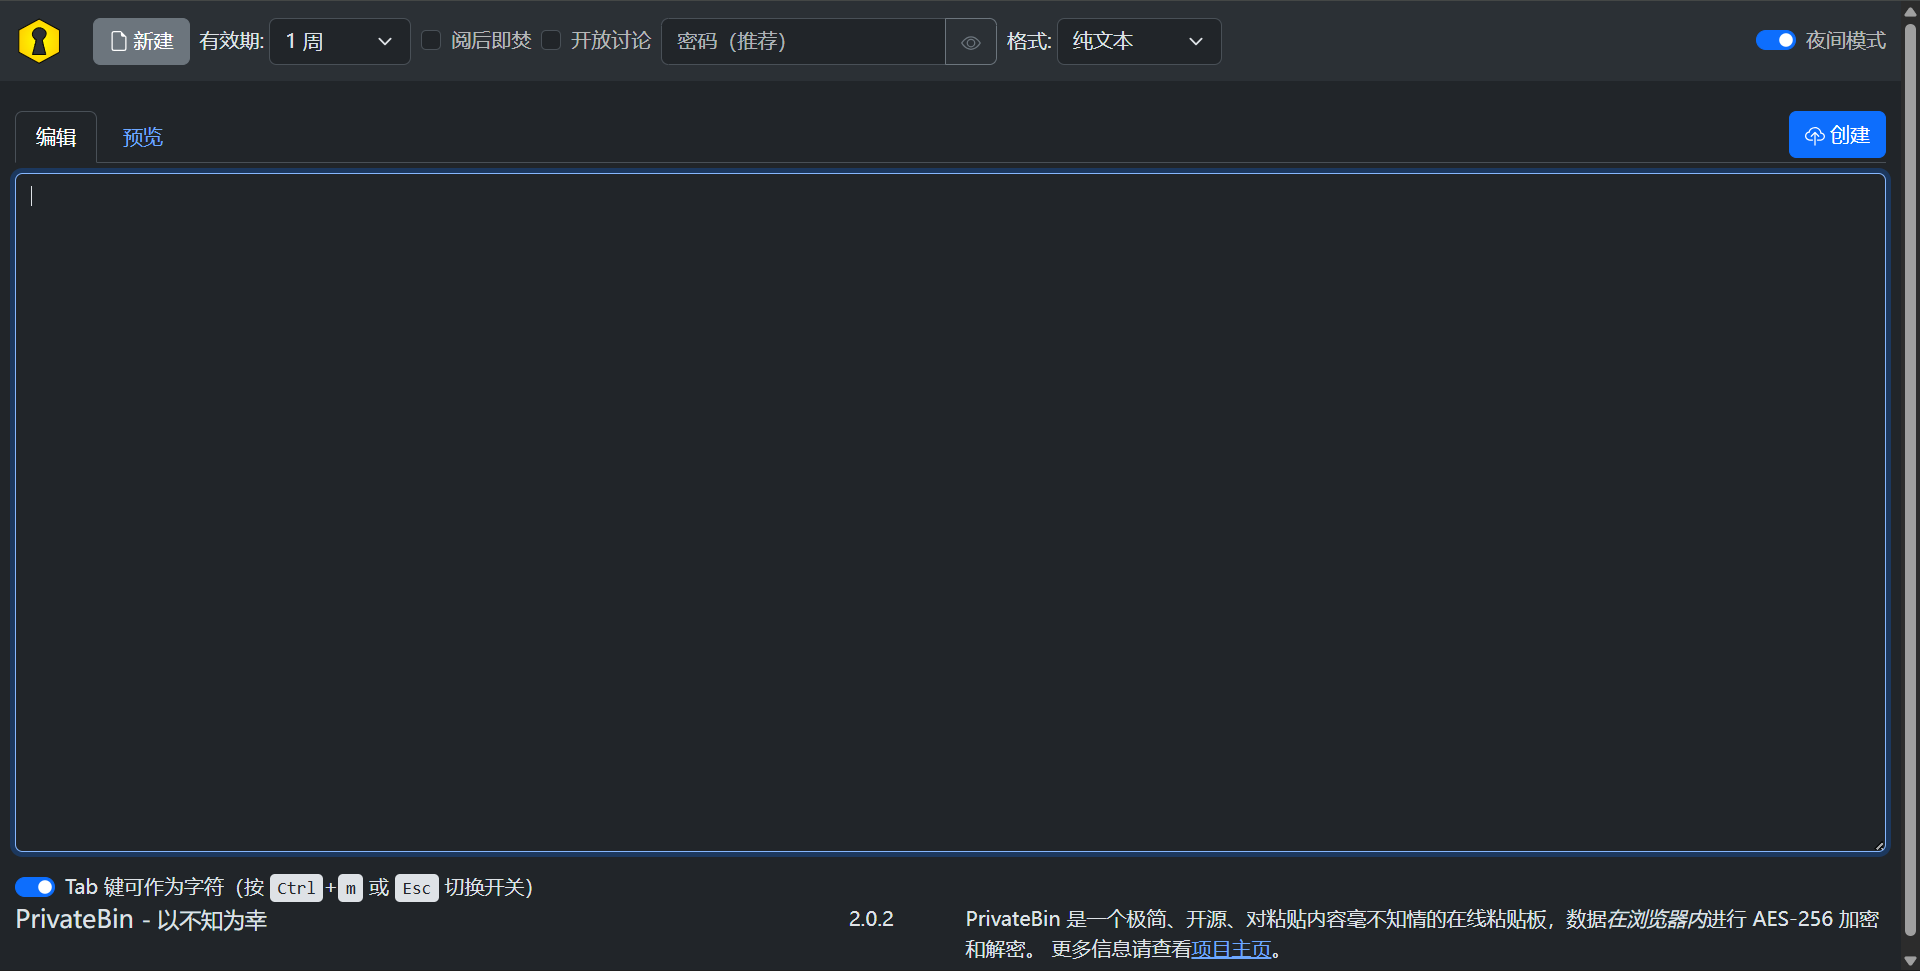Screen dimensions: 1920x971
Task: Enable the 开放讨论 checkbox
Action: click(x=551, y=40)
